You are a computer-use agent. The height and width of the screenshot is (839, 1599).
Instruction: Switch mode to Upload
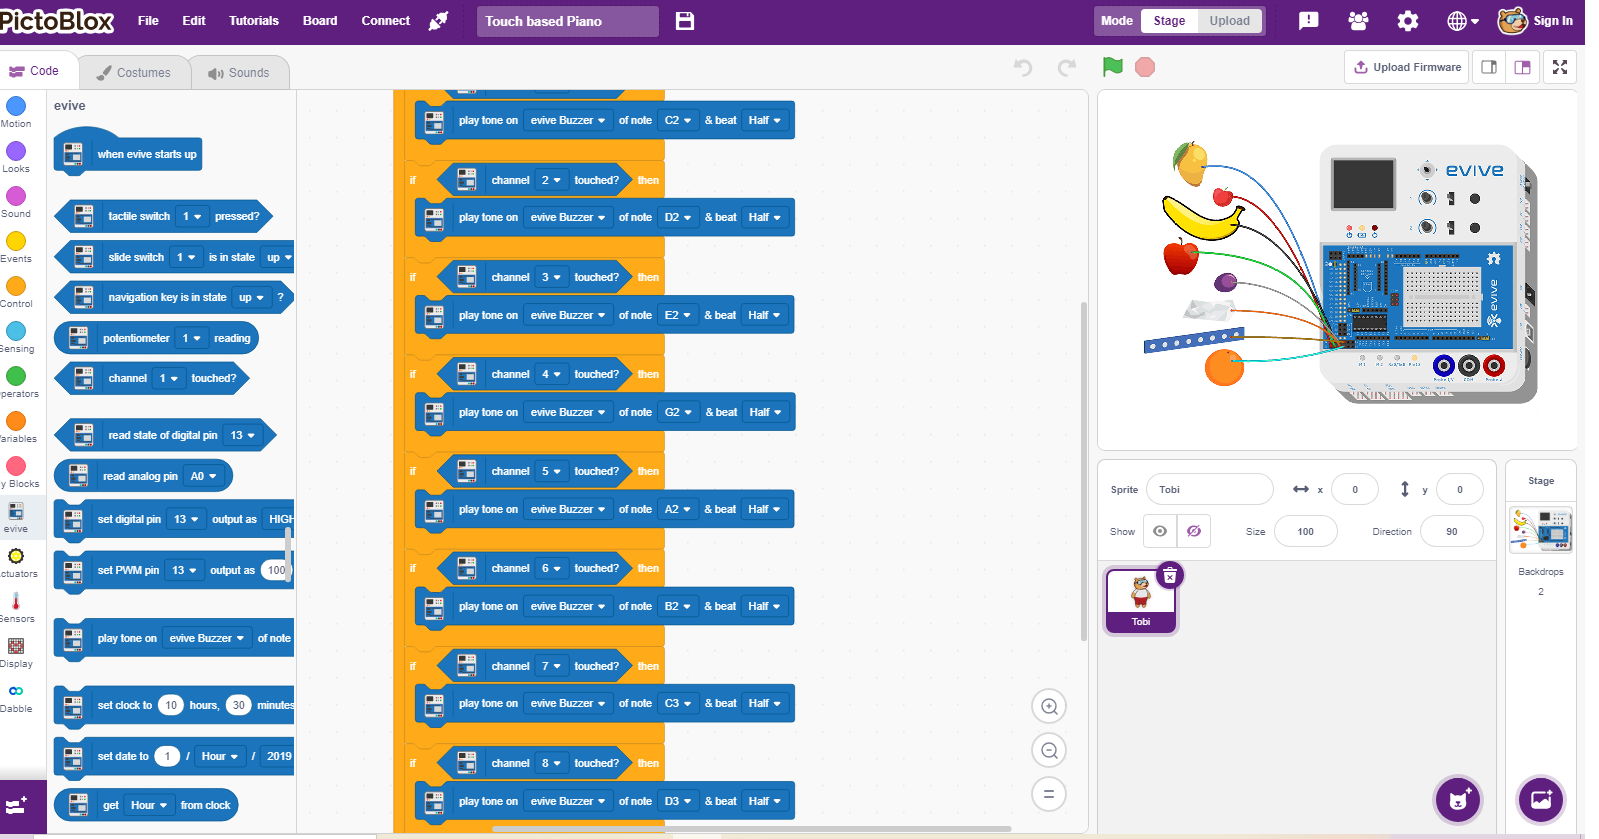1229,21
